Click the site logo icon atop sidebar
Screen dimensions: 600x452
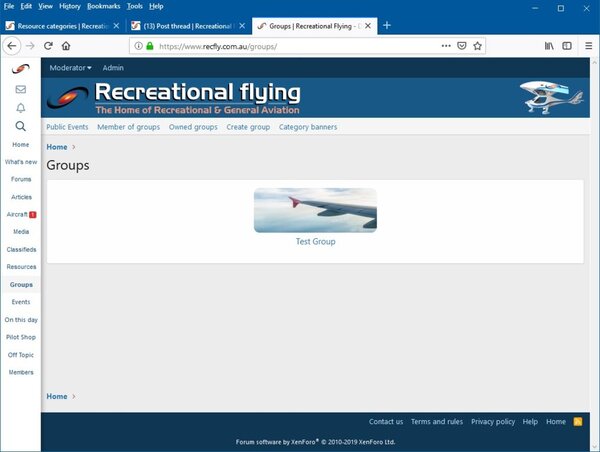coord(20,69)
